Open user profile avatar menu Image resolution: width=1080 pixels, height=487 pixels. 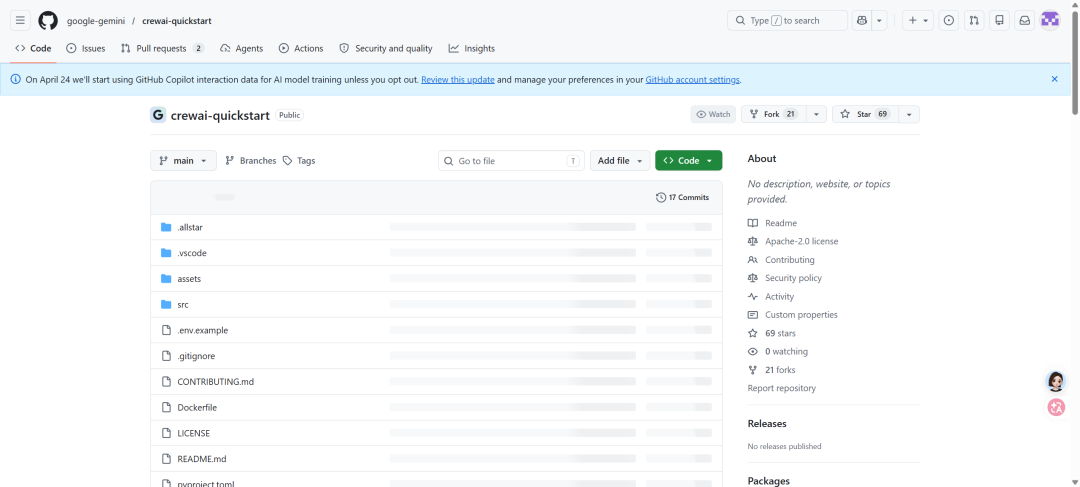click(x=1050, y=21)
